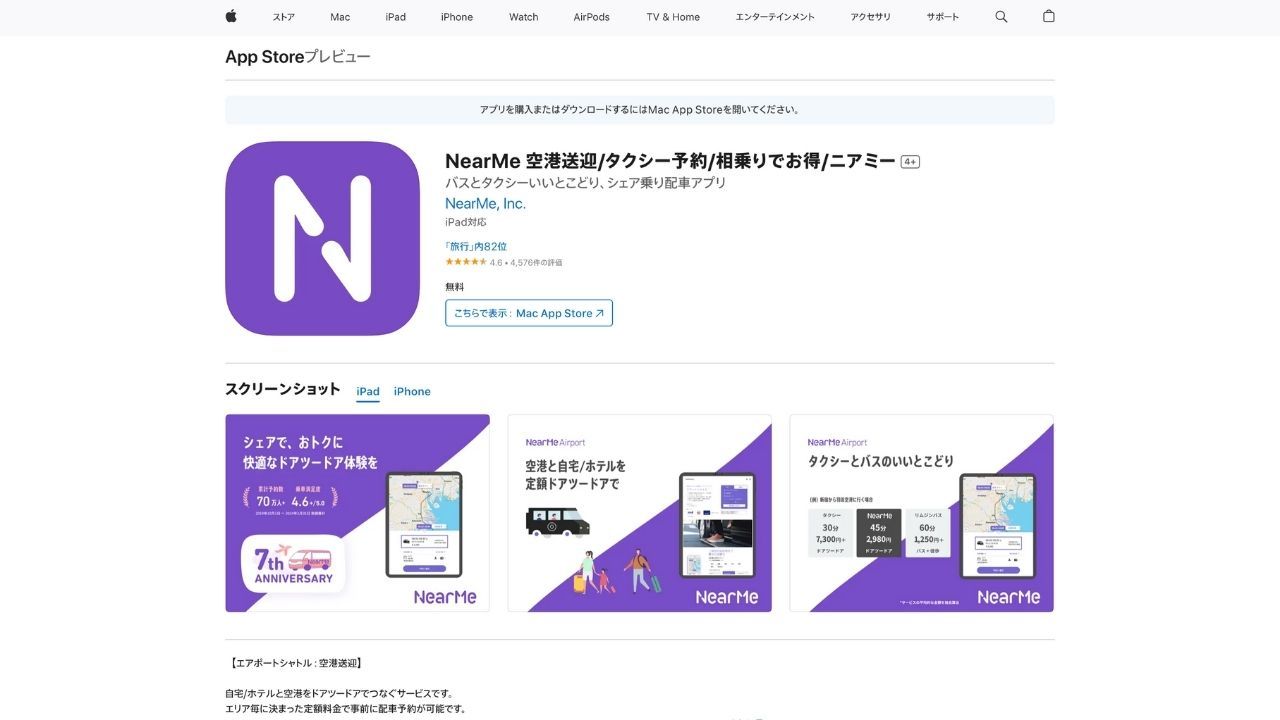Click the subtitle バスとタクシーいいとこどり

(x=585, y=183)
